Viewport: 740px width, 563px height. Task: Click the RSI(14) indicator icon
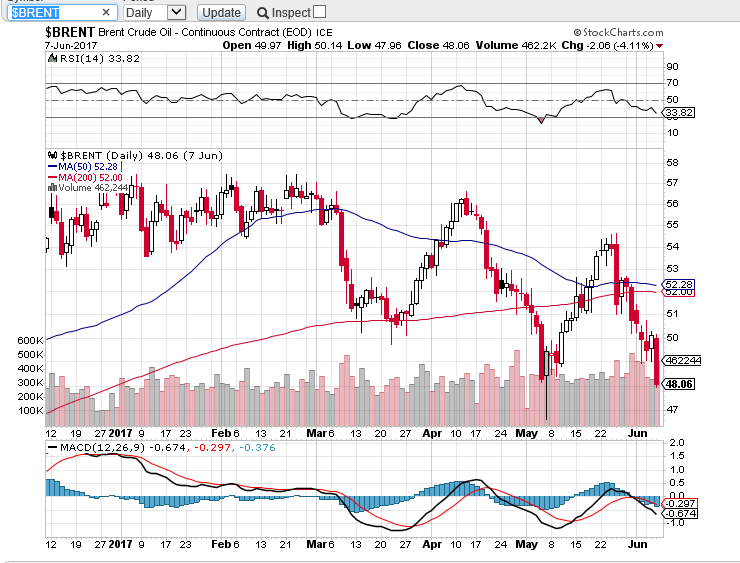[x=52, y=59]
